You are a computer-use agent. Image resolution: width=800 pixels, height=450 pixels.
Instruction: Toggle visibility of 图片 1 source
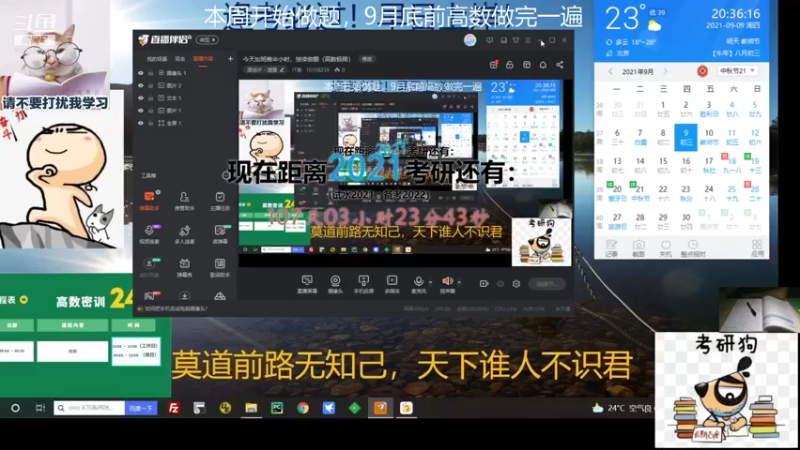click(x=141, y=110)
